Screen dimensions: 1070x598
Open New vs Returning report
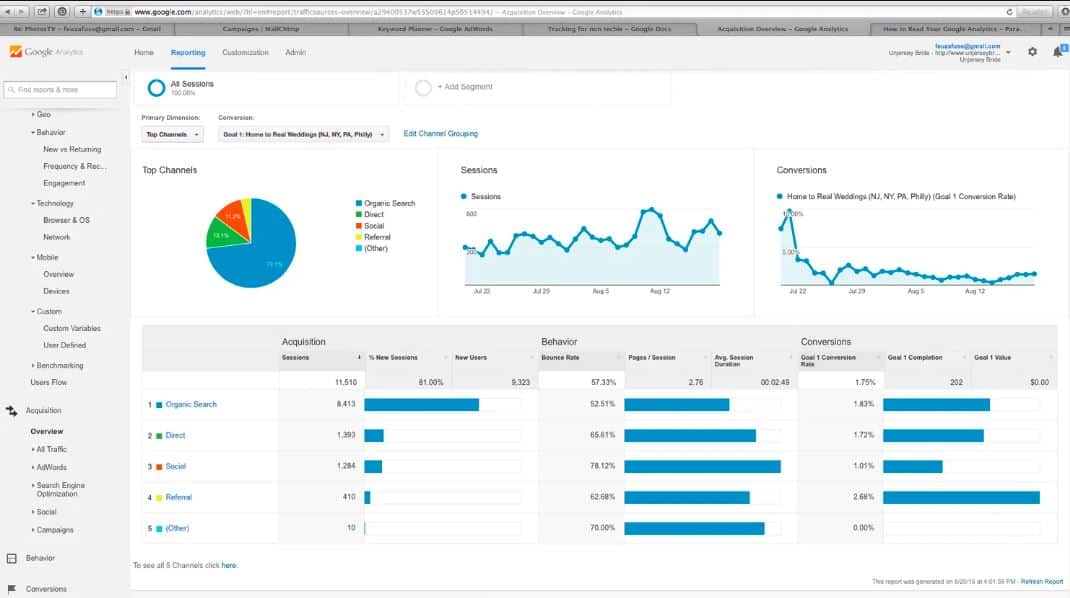72,150
